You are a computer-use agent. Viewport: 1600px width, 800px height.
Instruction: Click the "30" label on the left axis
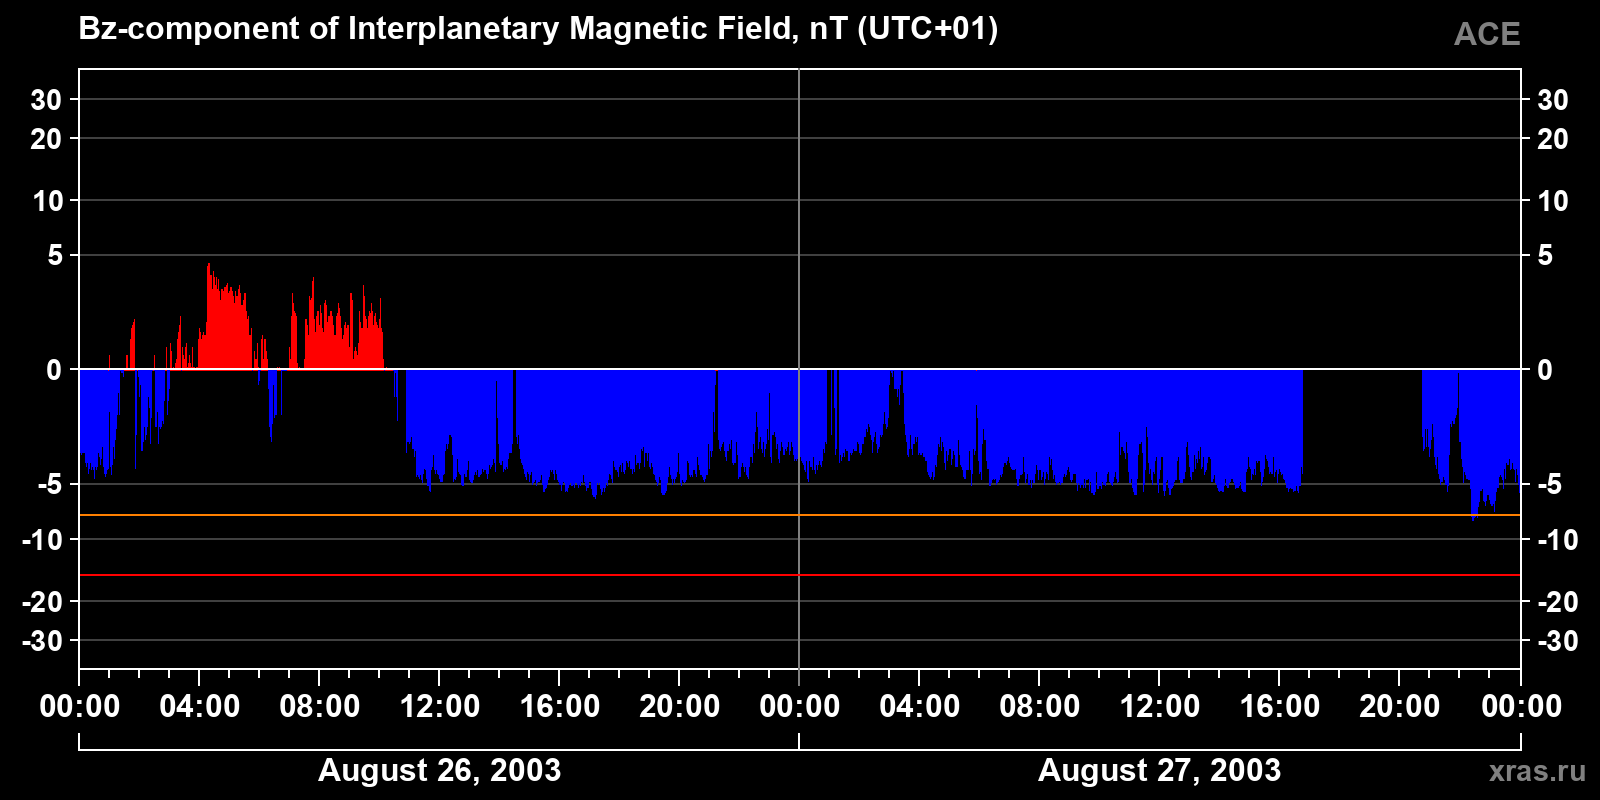pyautogui.click(x=46, y=100)
